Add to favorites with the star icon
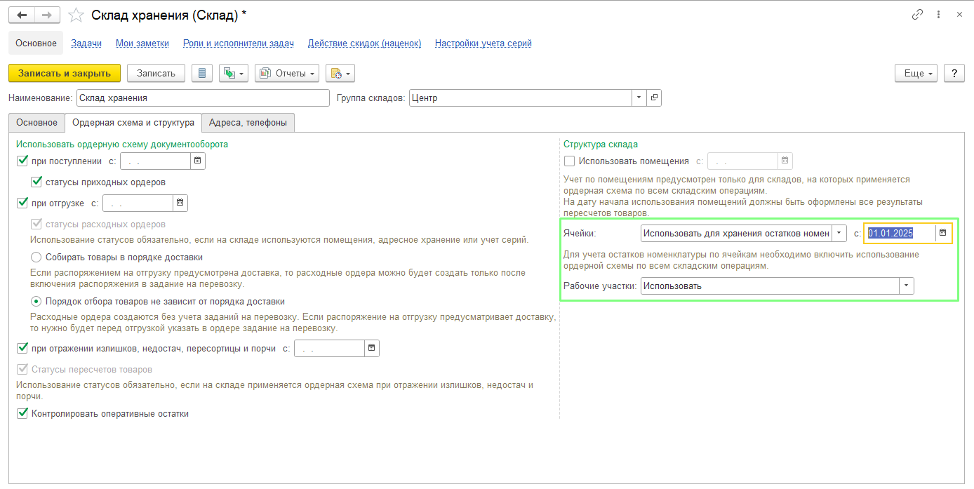Viewport: 974px width, 489px height. click(x=76, y=16)
